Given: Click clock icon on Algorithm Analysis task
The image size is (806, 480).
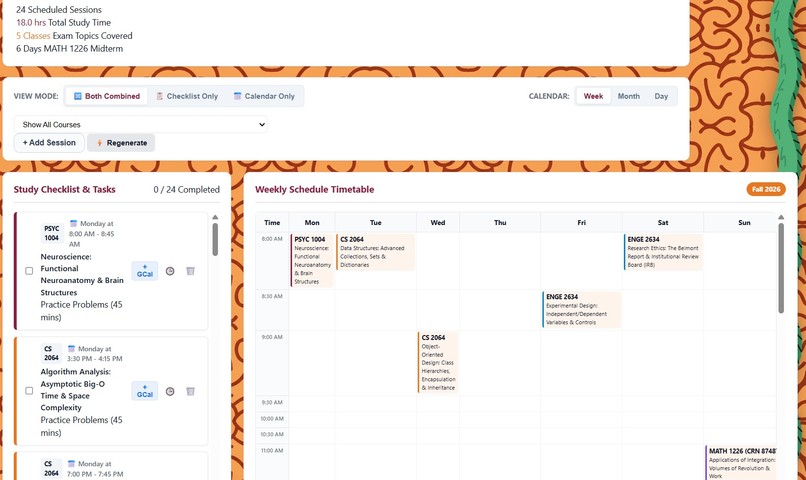Looking at the screenshot, I should click(170, 392).
